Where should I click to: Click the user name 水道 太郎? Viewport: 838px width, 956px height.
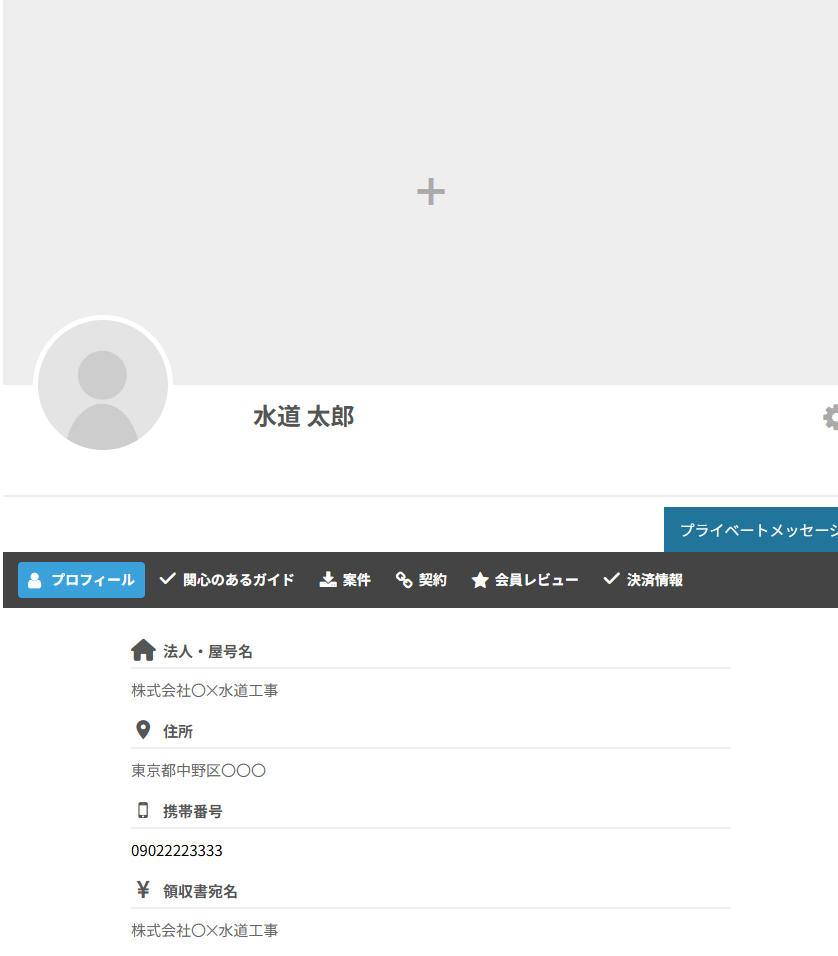click(x=303, y=417)
